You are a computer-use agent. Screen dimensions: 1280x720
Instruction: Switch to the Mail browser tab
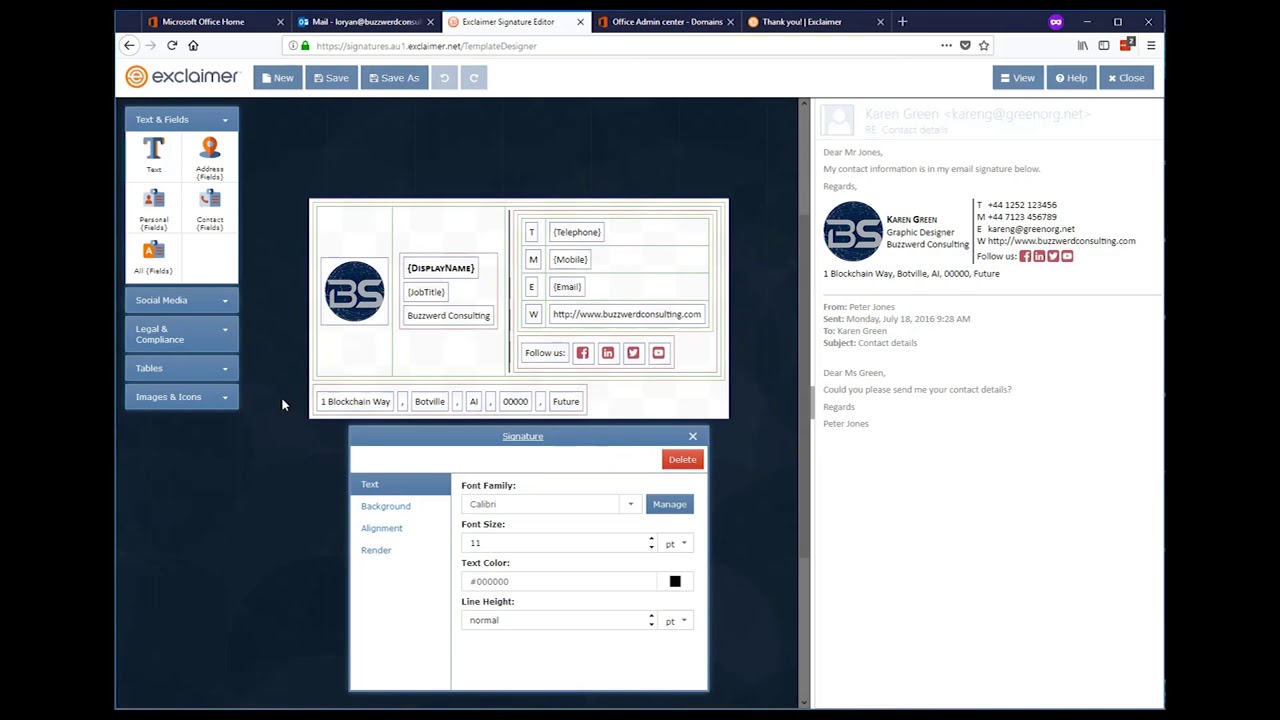coord(365,21)
